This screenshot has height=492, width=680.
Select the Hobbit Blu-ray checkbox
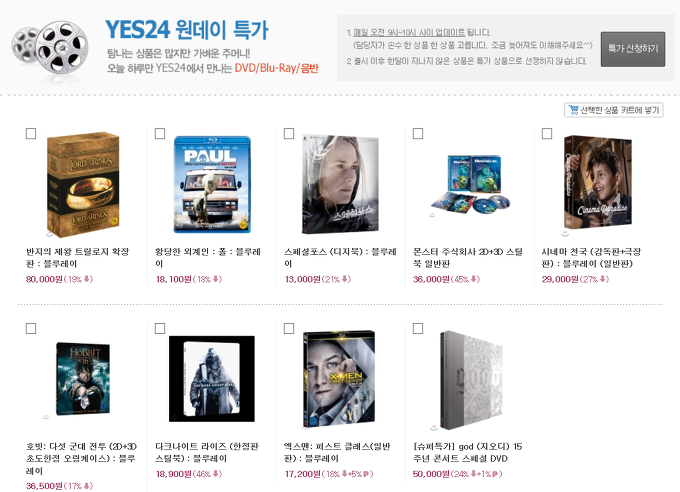pyautogui.click(x=31, y=328)
